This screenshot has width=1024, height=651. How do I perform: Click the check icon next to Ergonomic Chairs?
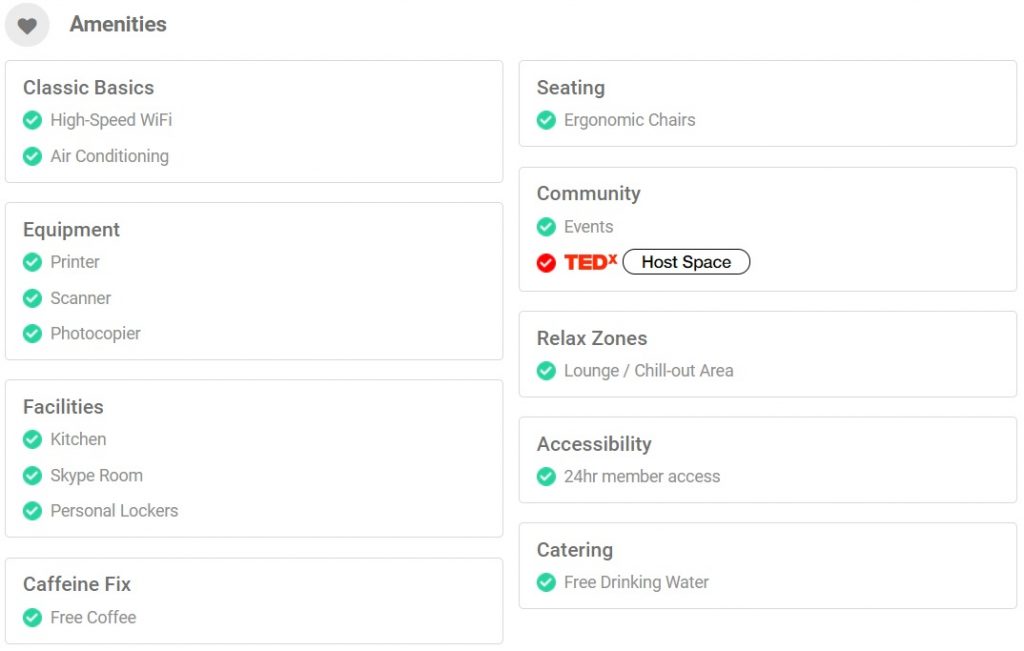546,120
